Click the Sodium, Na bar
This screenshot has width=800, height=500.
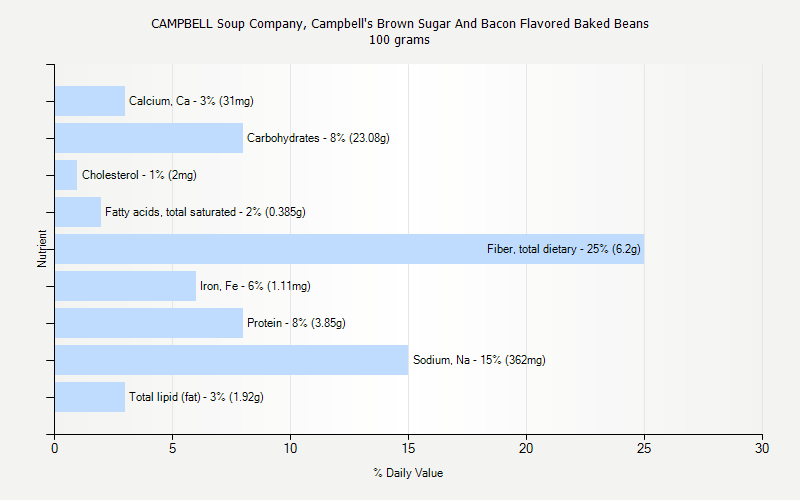tap(231, 360)
